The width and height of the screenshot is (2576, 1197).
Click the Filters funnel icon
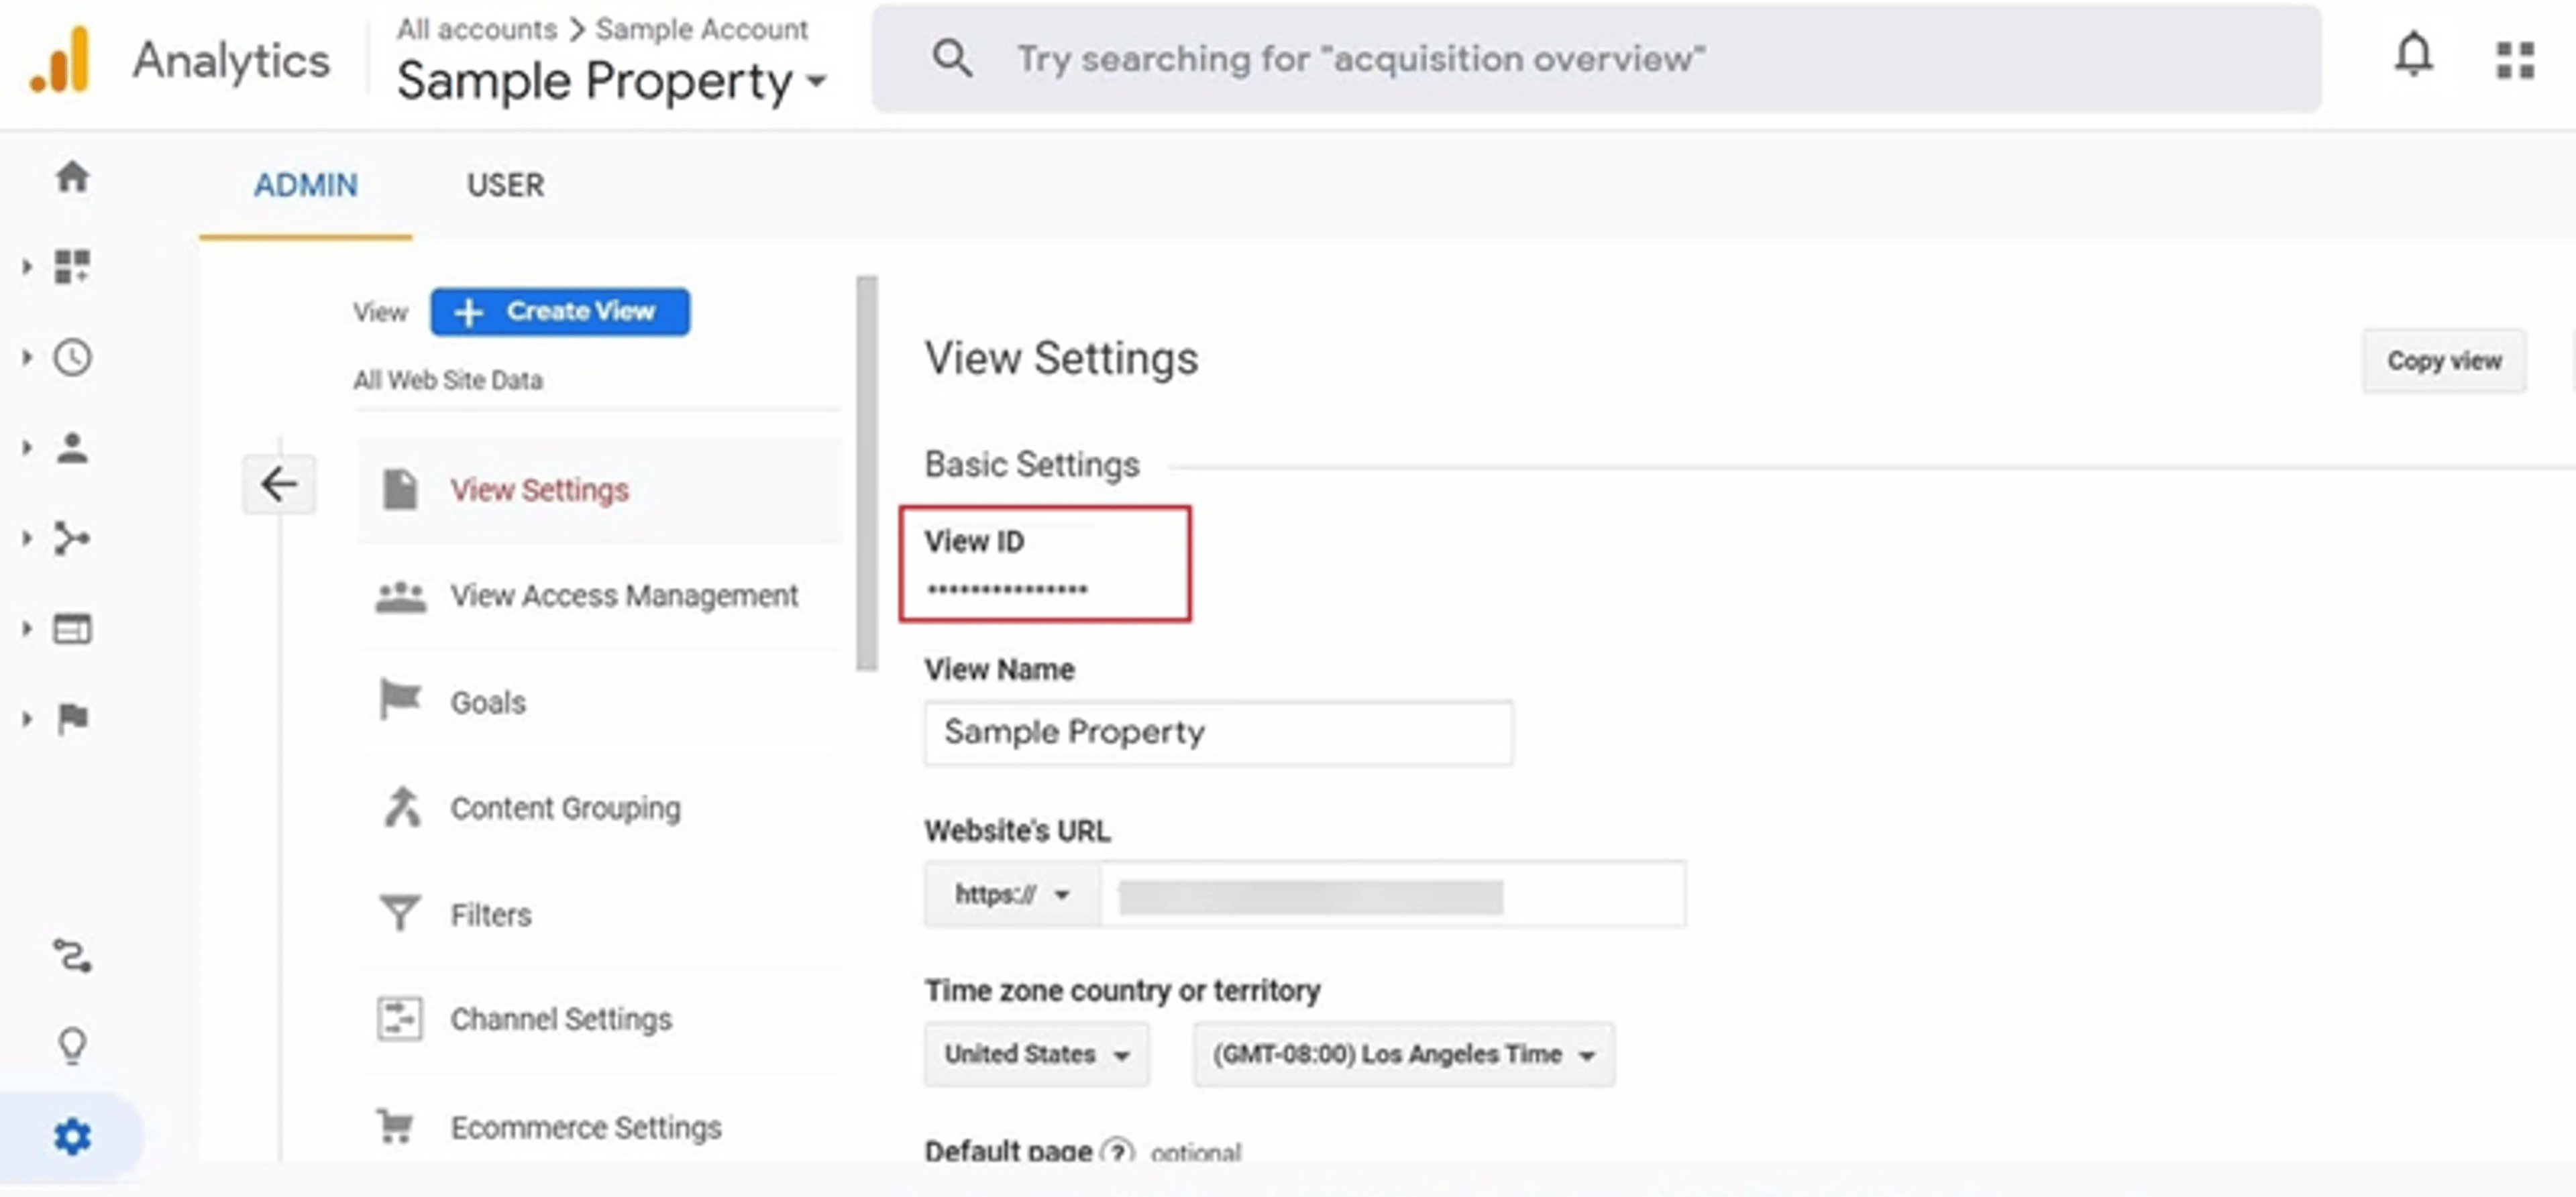(x=400, y=913)
